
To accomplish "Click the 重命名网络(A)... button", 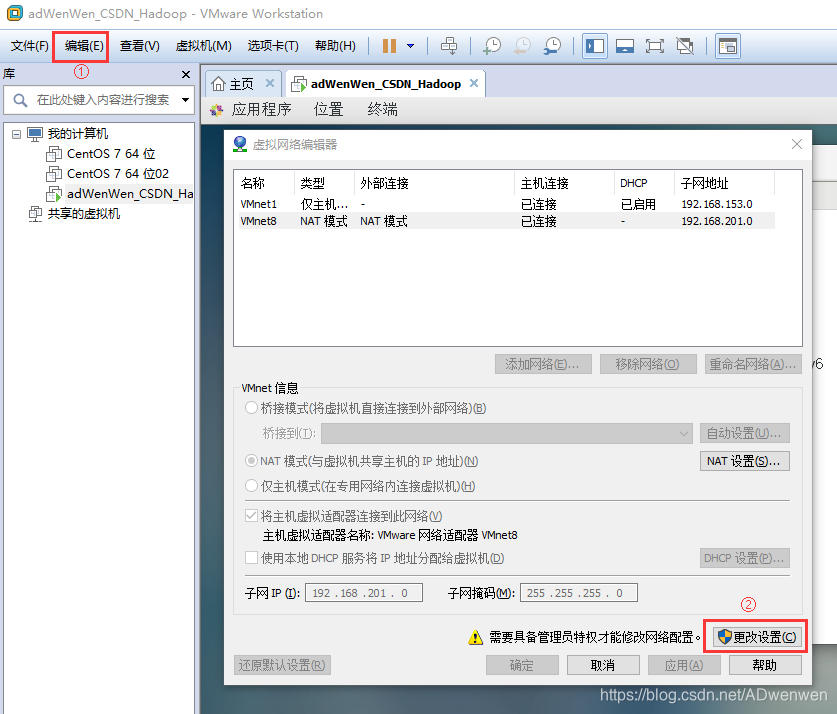I will tap(753, 364).
